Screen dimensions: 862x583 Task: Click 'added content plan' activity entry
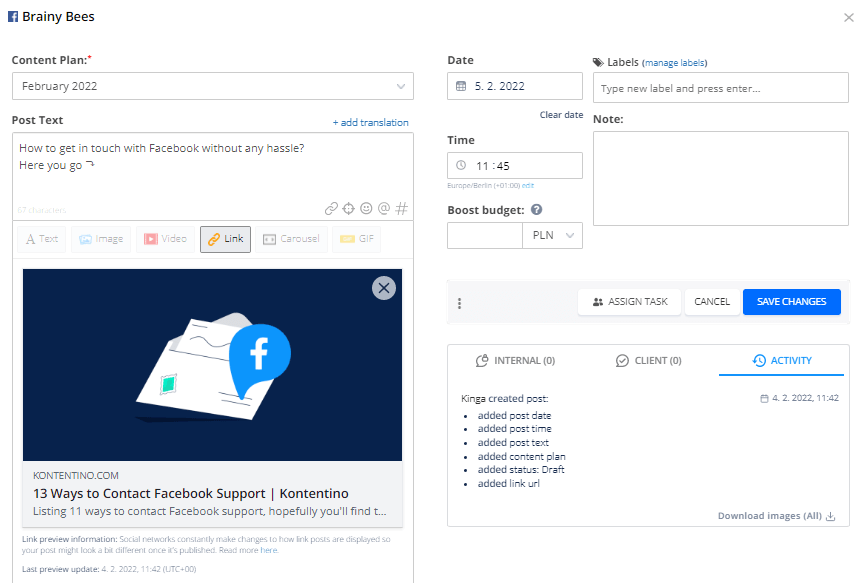click(521, 456)
